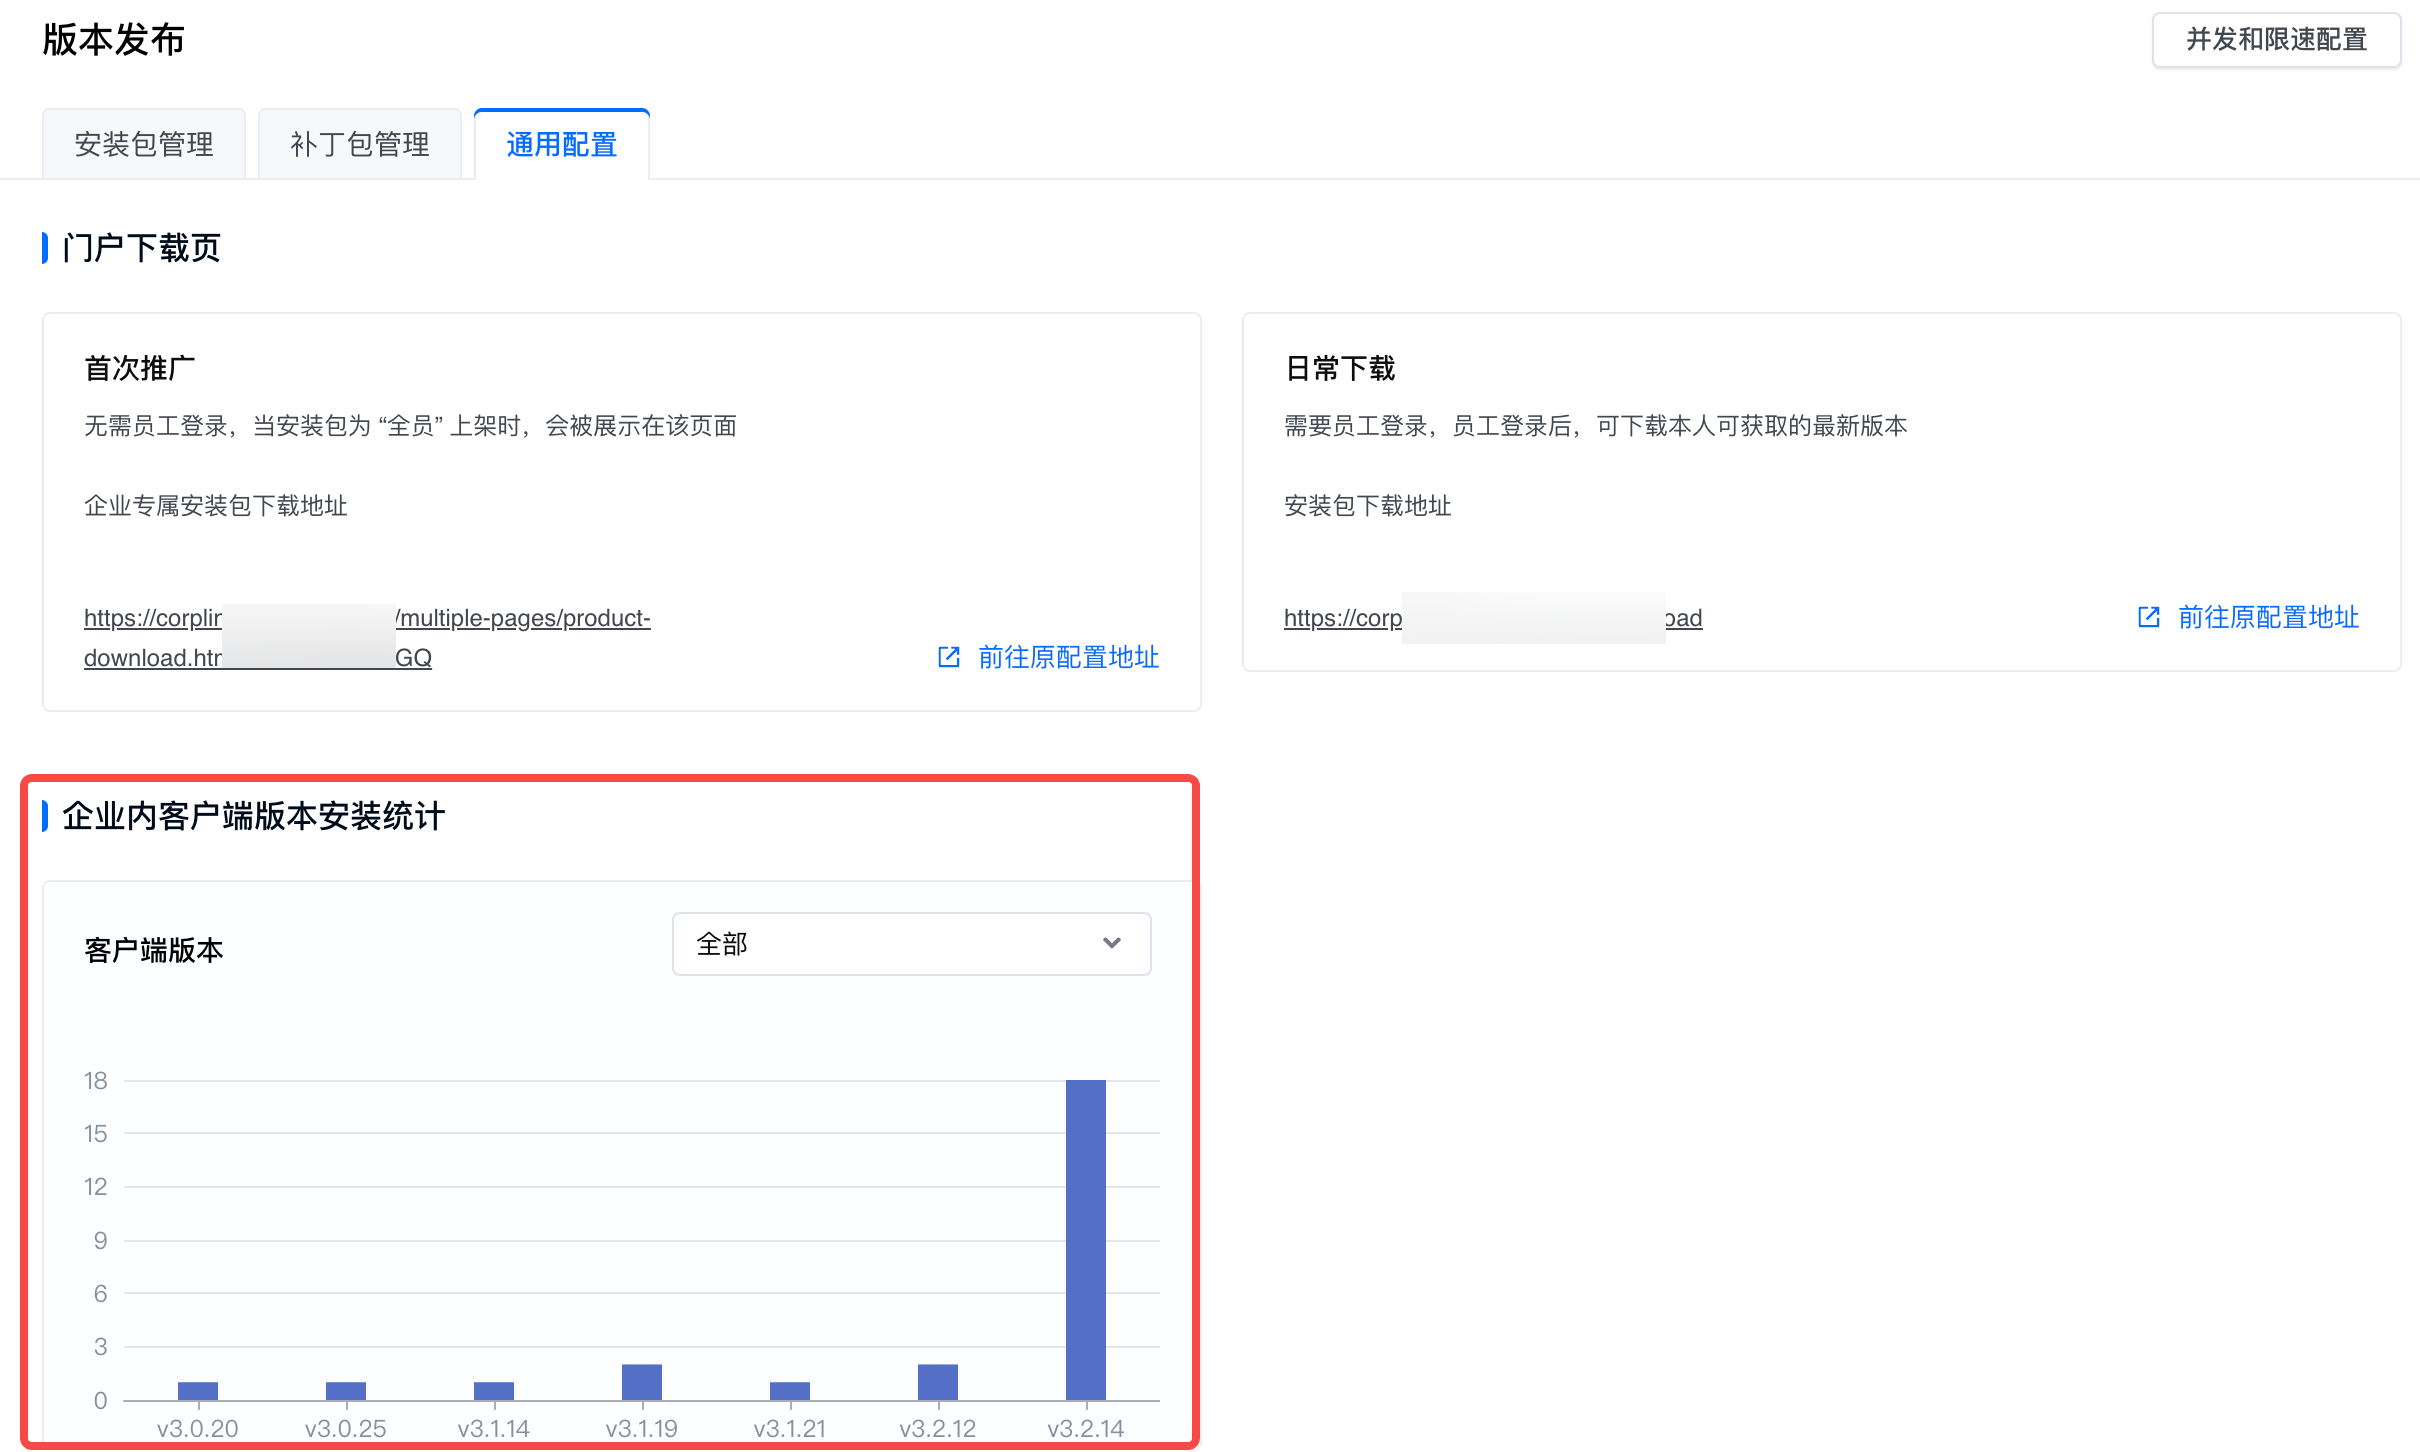The width and height of the screenshot is (2420, 1452).
Task: Click 并发和限速配置 button
Action: coord(2275,40)
